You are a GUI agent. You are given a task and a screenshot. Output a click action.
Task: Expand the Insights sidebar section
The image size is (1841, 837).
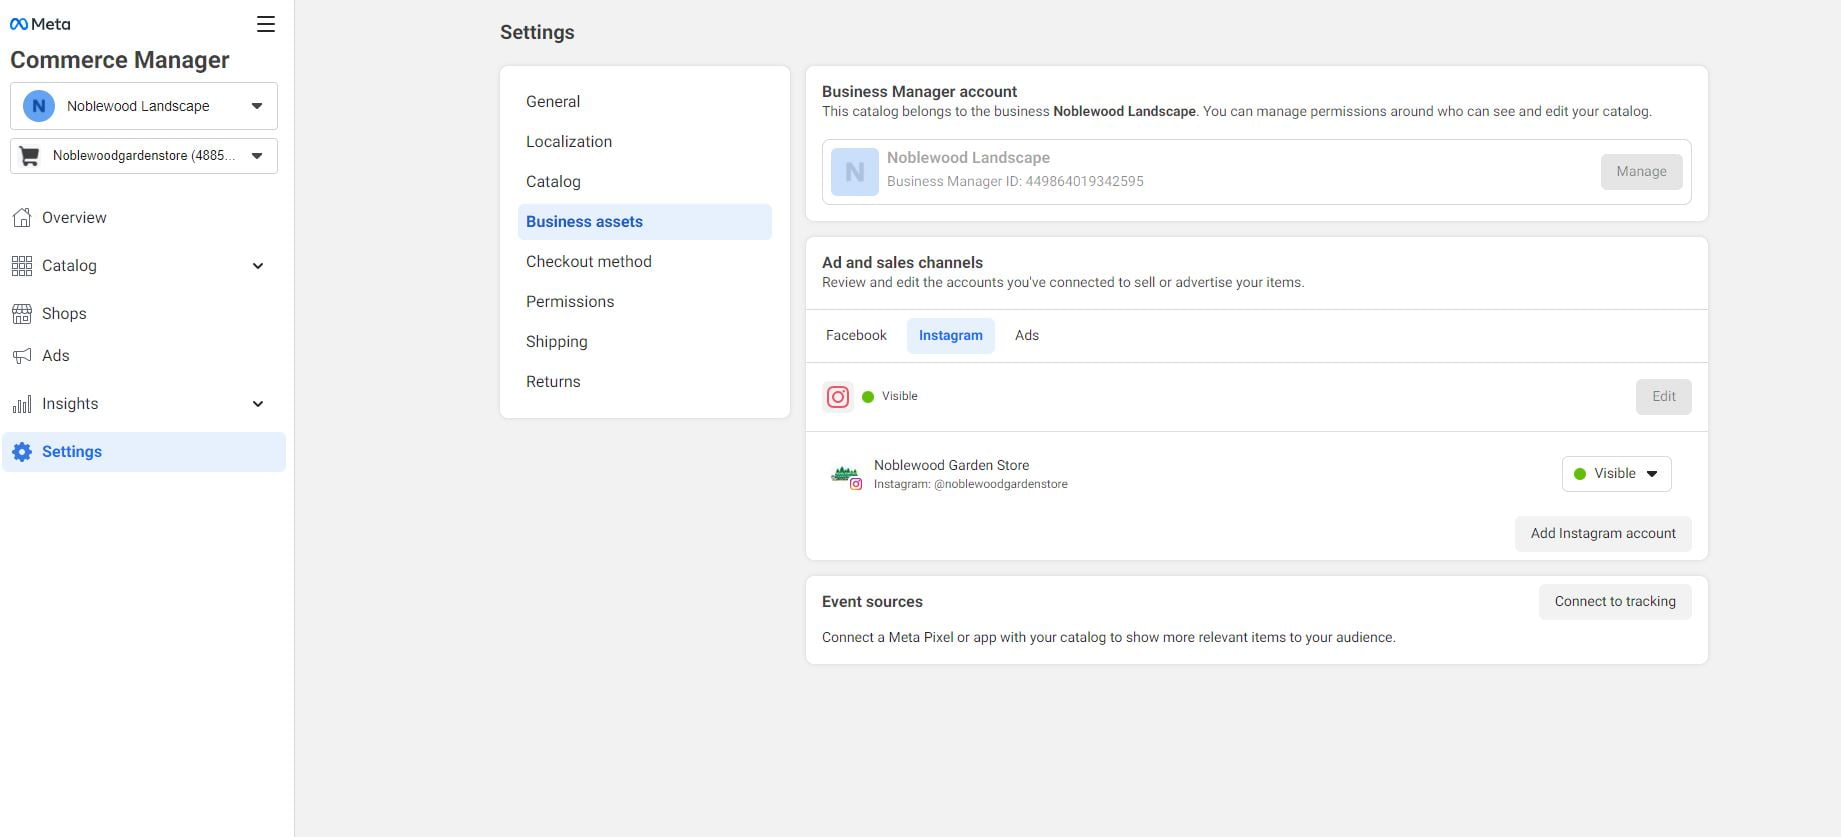point(257,404)
